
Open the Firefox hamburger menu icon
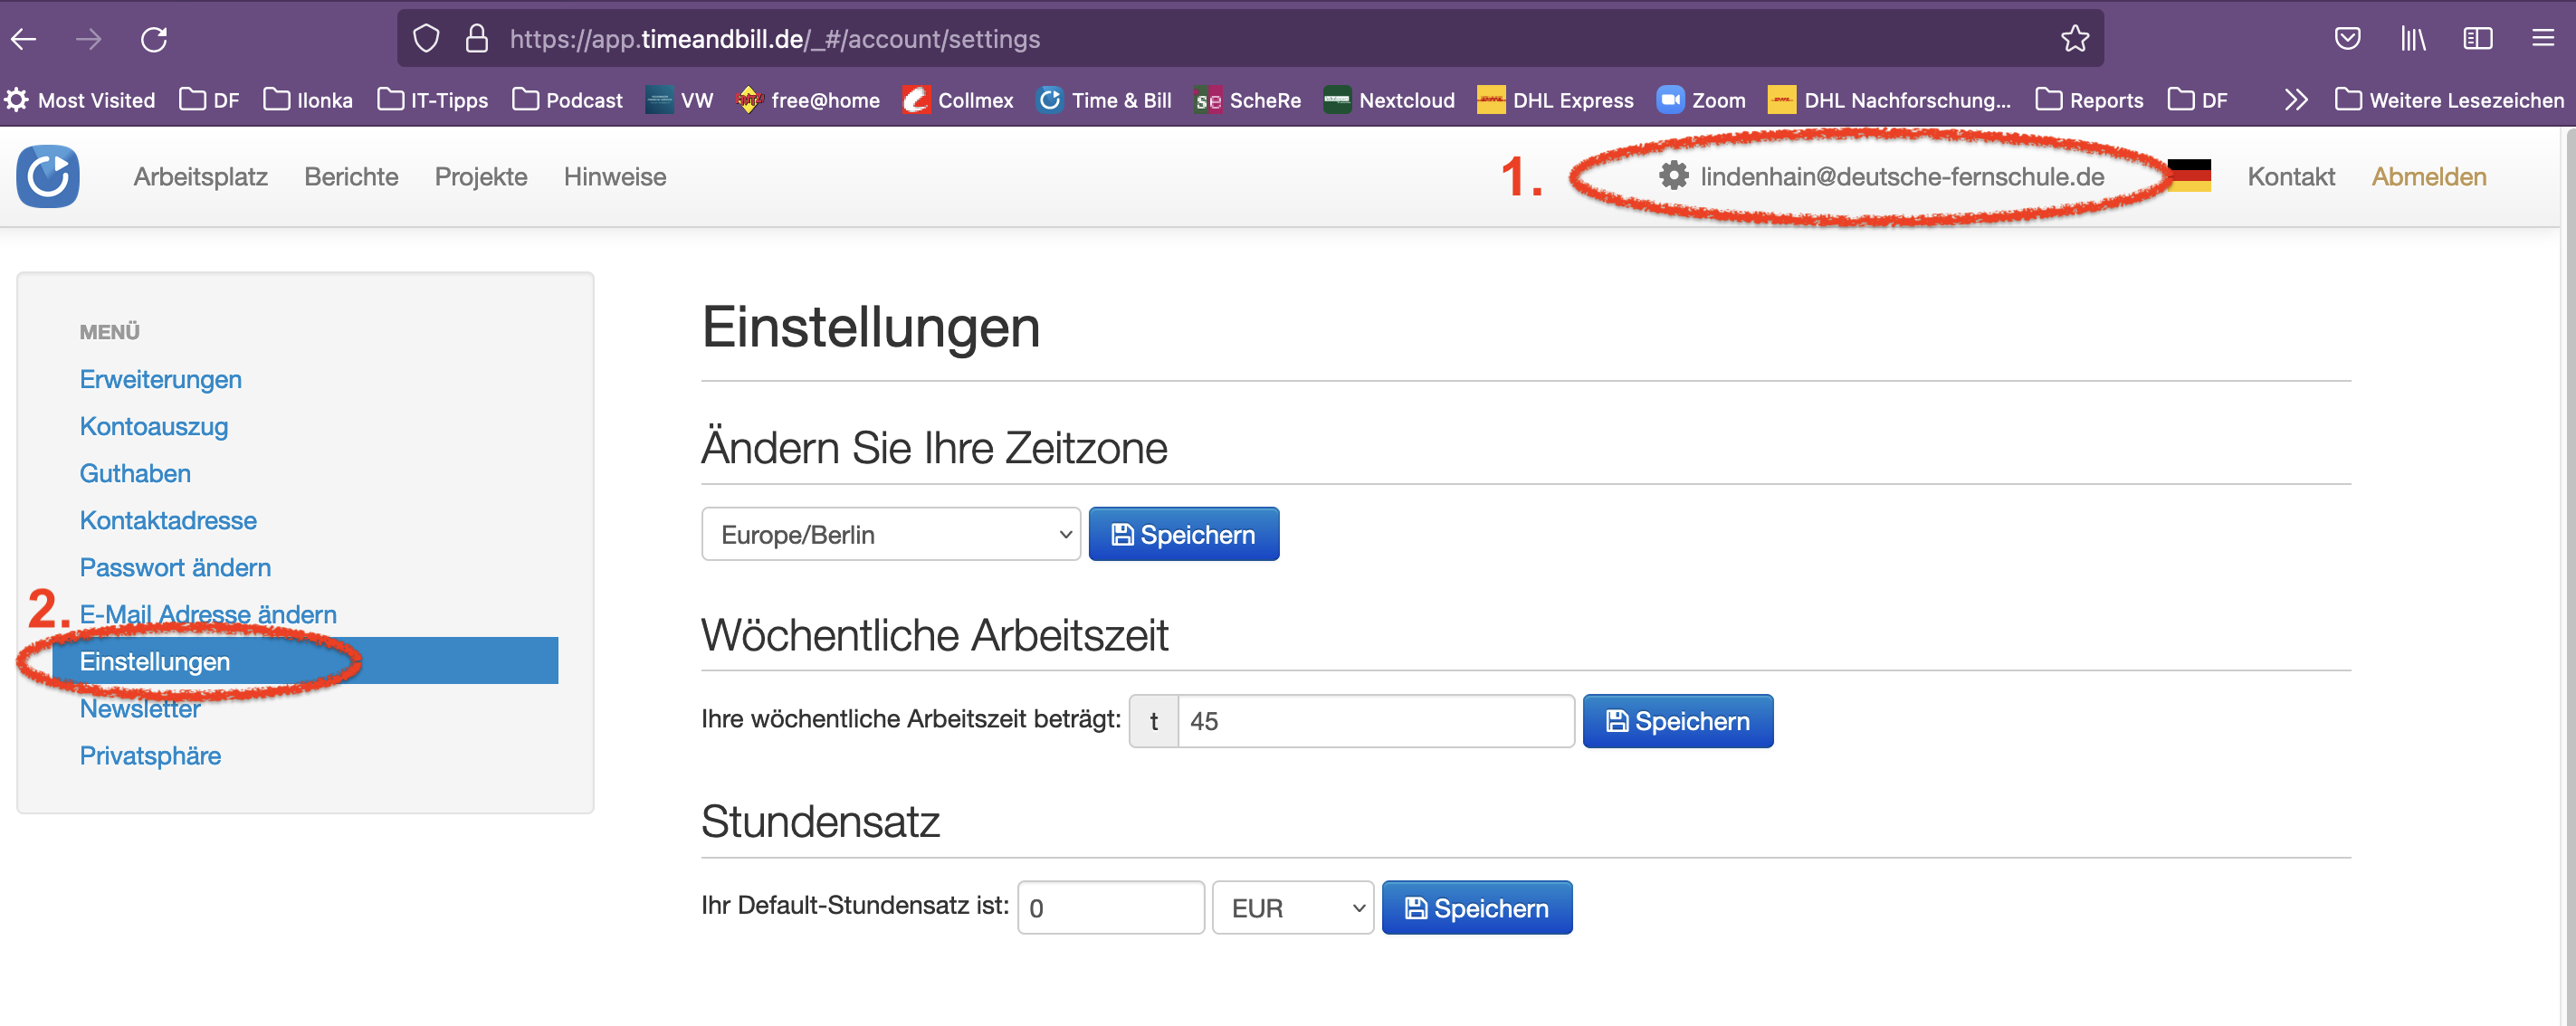(2543, 39)
